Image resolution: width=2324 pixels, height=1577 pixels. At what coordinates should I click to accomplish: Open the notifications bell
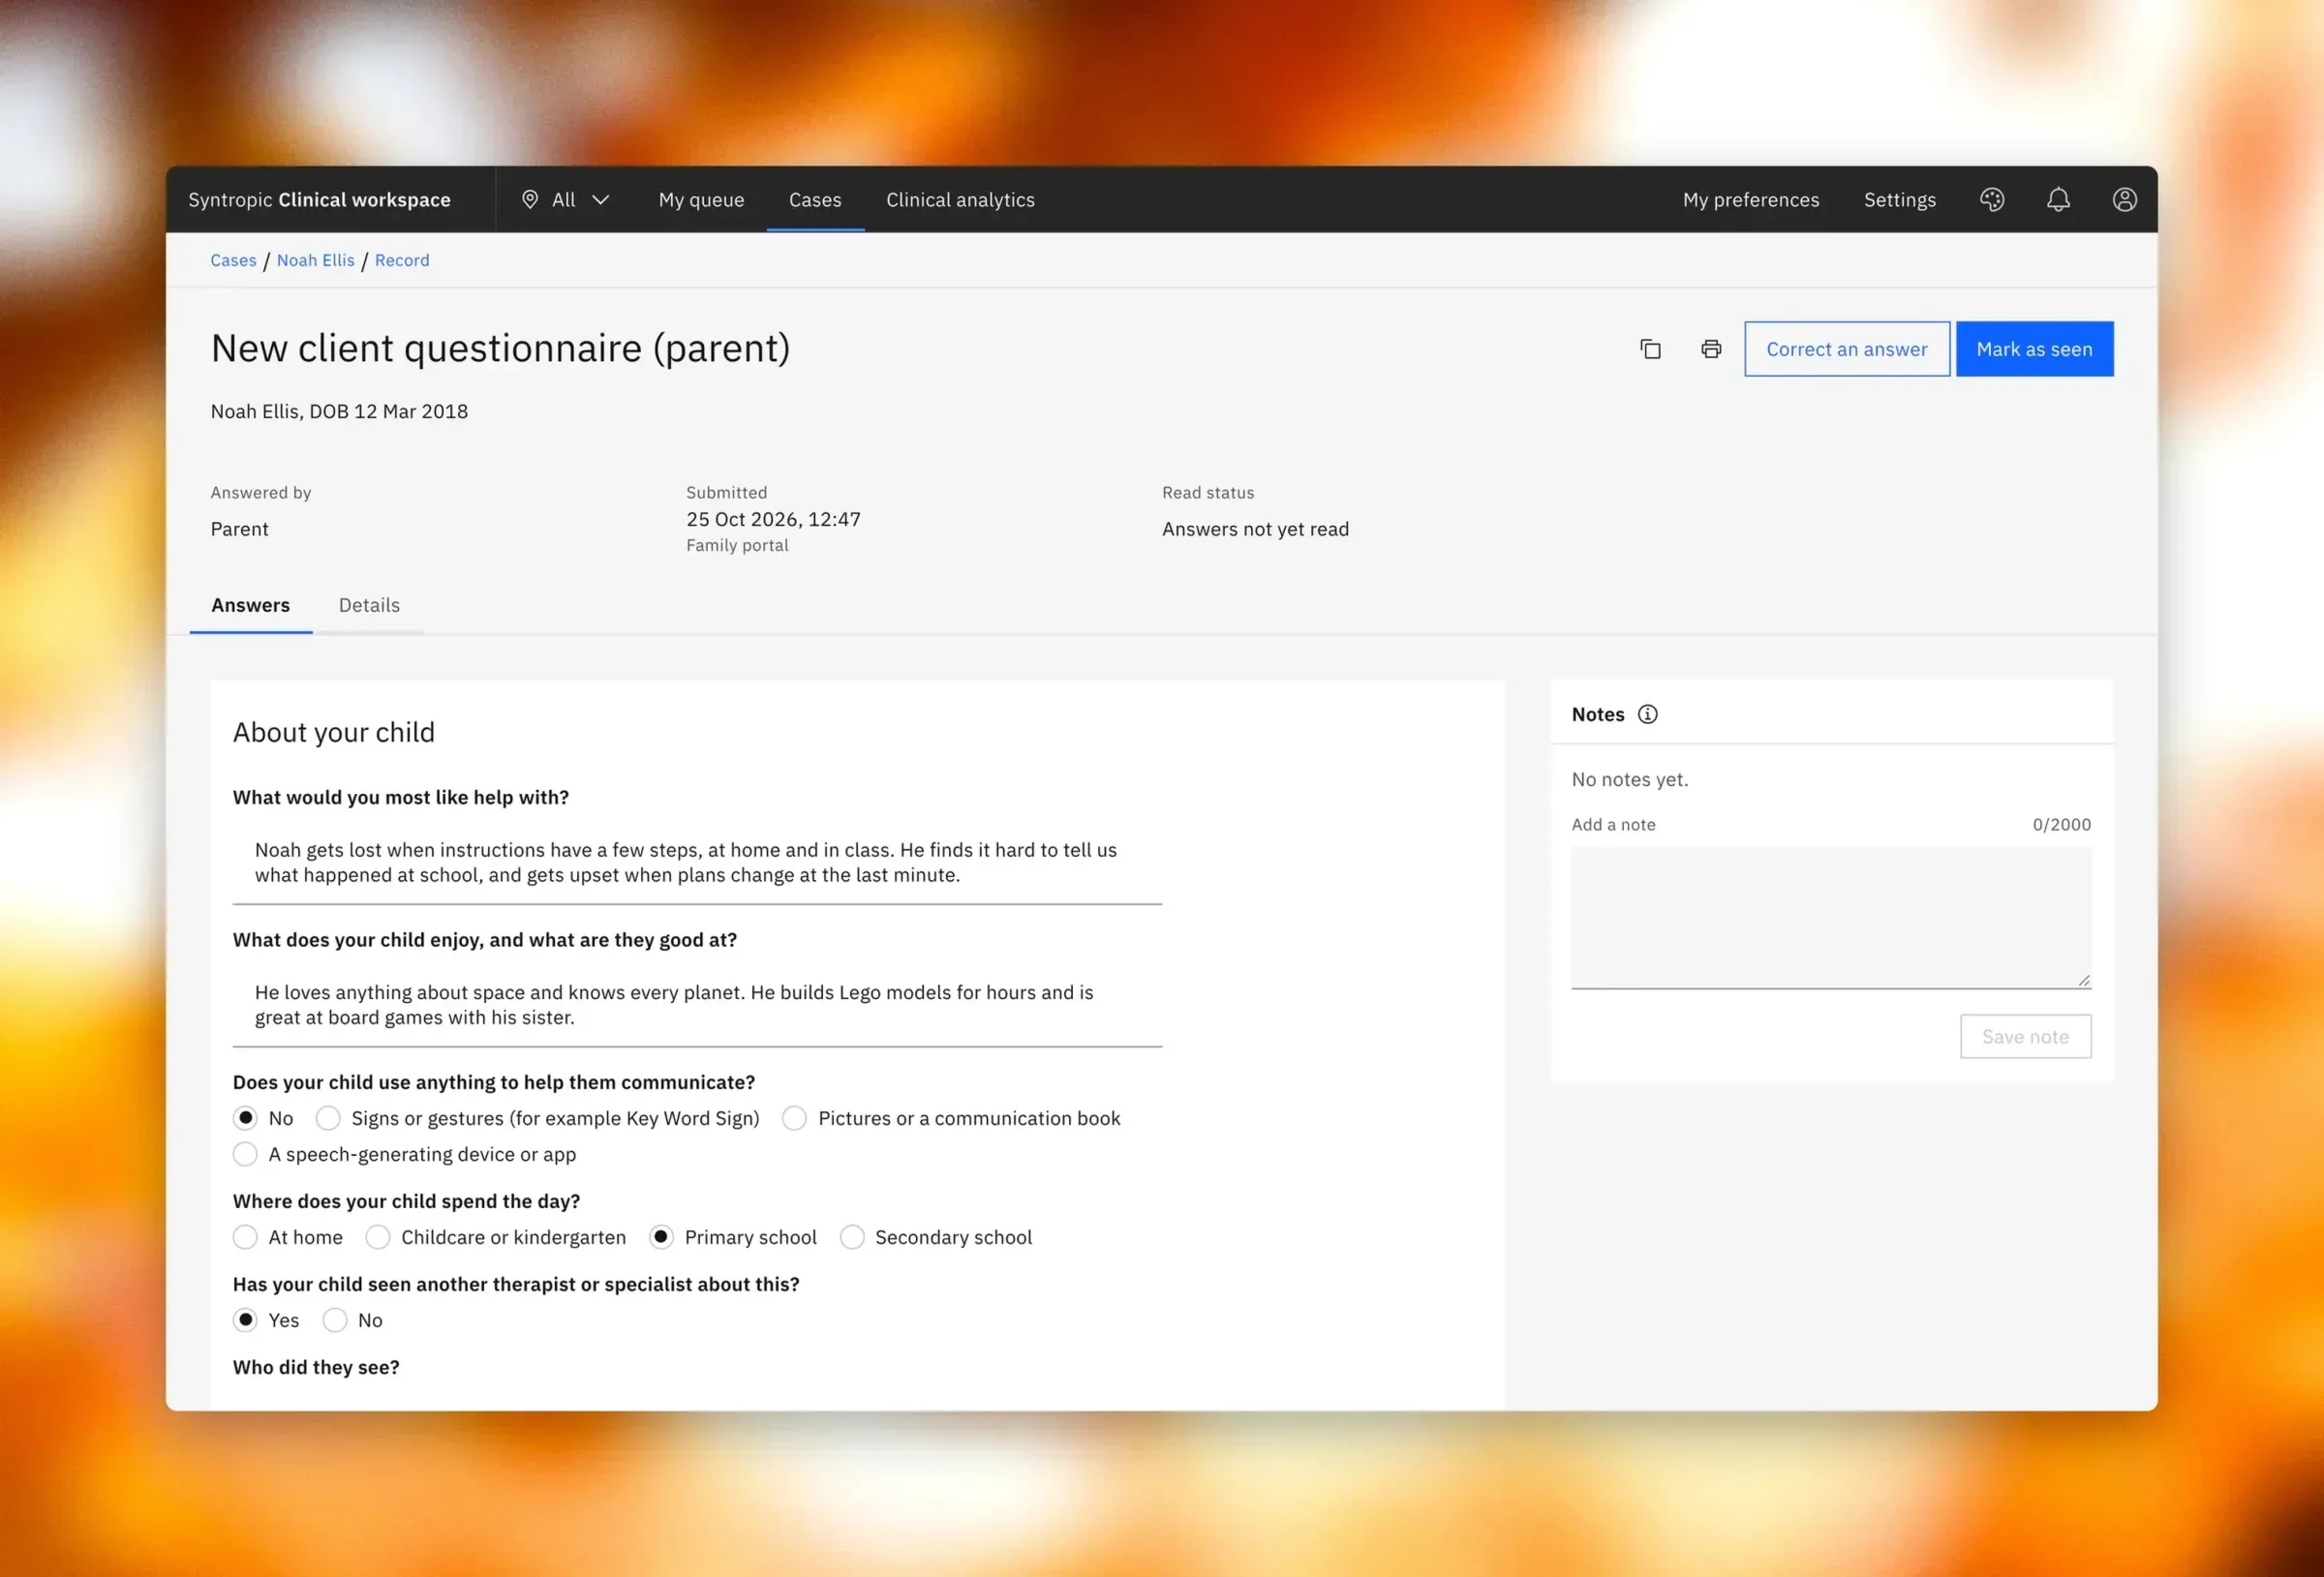click(2058, 200)
